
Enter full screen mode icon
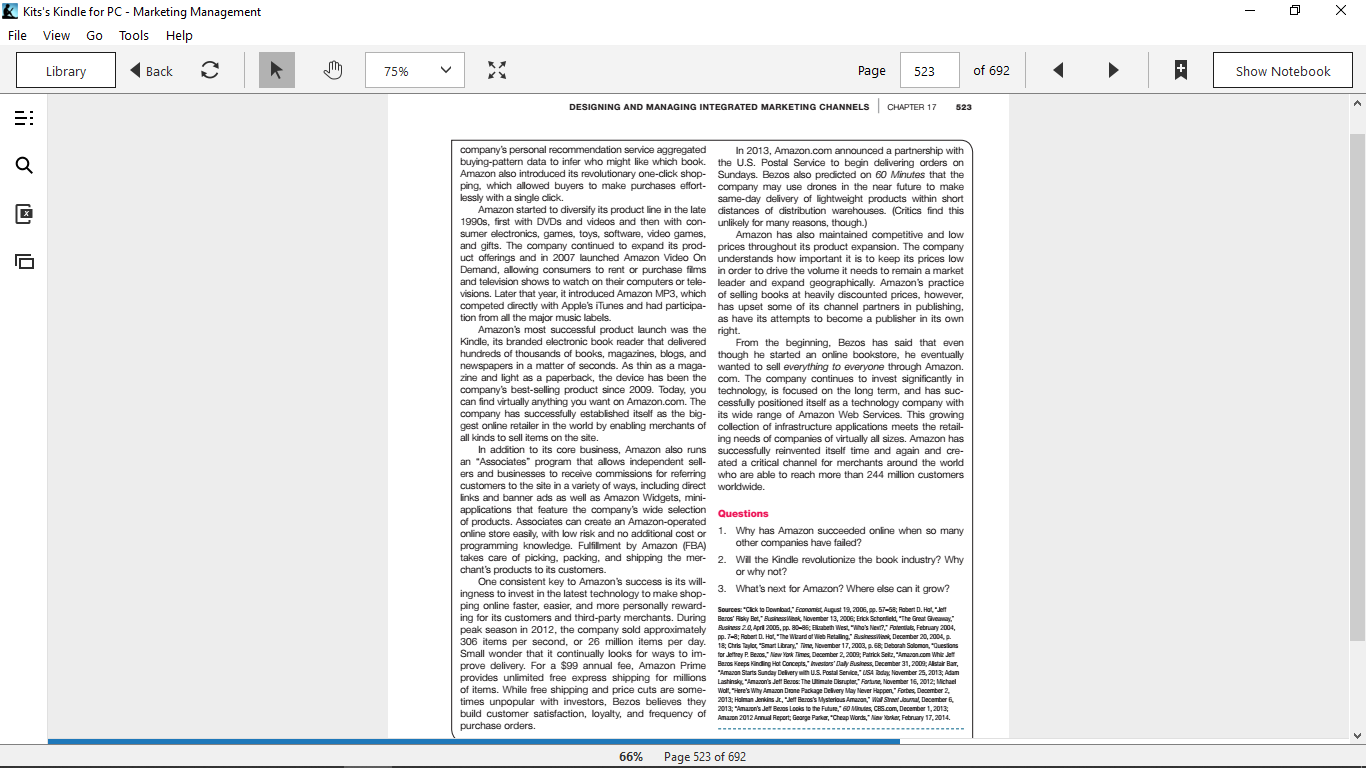pos(497,70)
